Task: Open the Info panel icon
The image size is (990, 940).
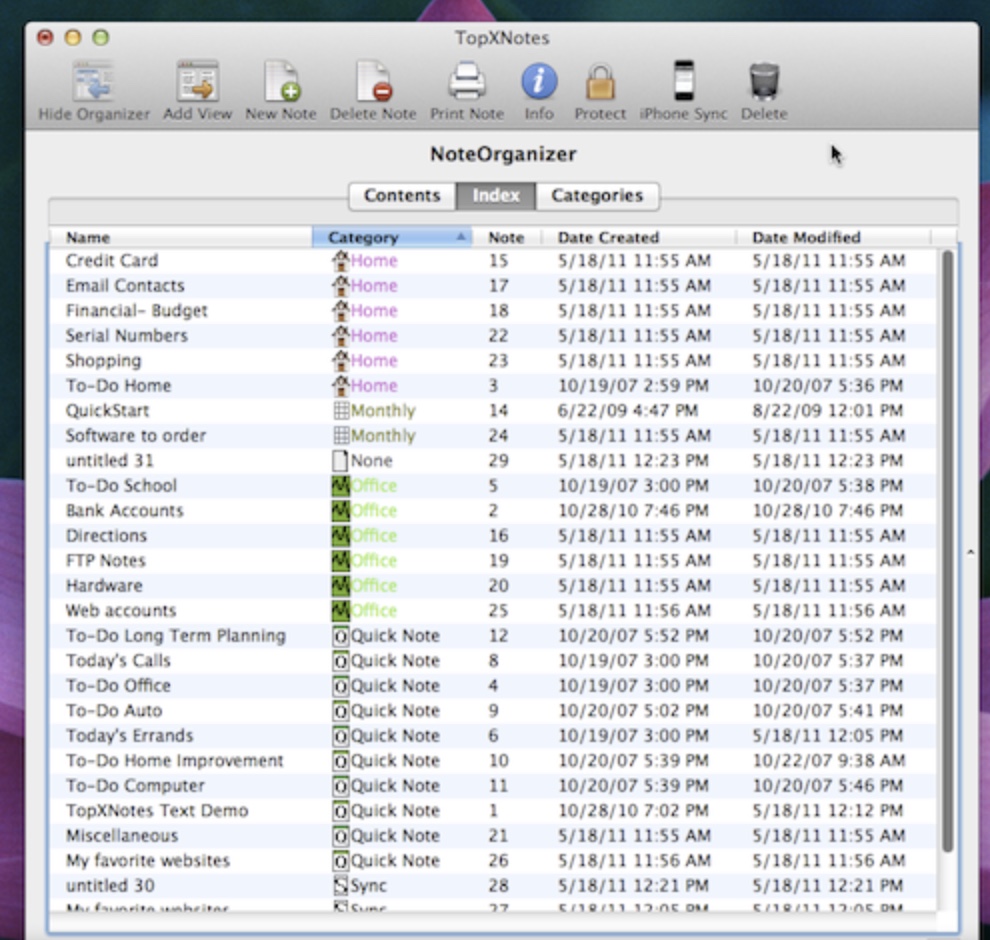Action: point(539,82)
